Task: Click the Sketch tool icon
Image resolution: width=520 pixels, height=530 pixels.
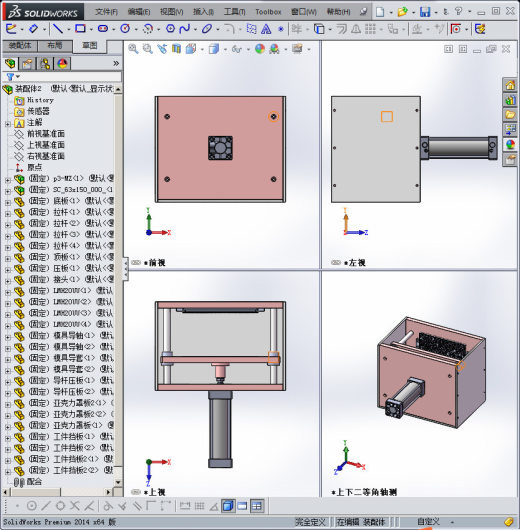Action: (x=11, y=29)
